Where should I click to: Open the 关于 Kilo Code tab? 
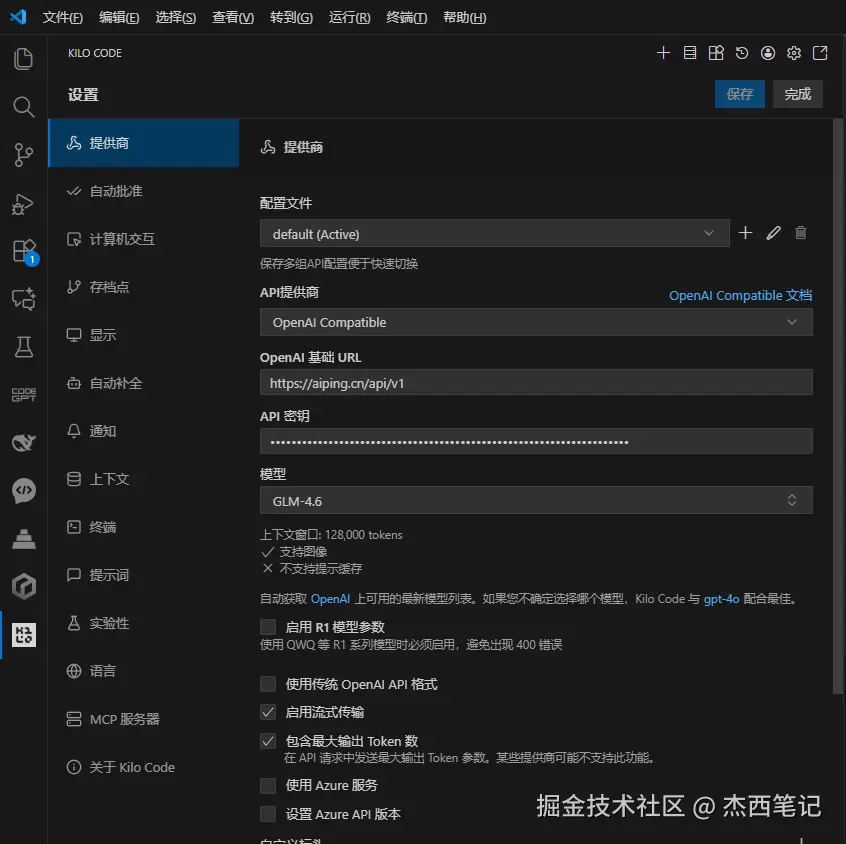pos(144,767)
